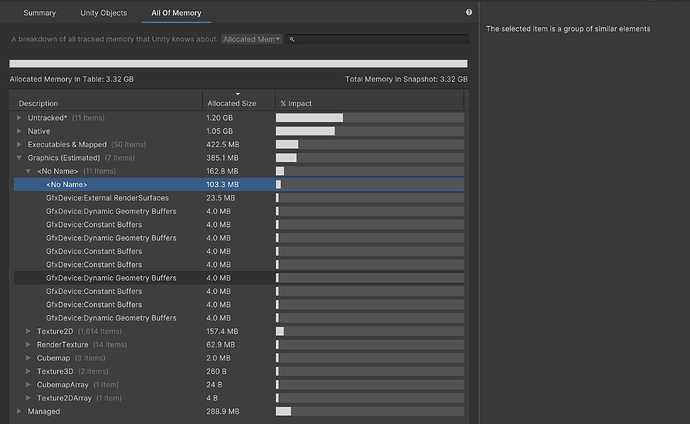The image size is (690, 424).
Task: Collapse the No Name 11 items group
Action: coord(28,171)
